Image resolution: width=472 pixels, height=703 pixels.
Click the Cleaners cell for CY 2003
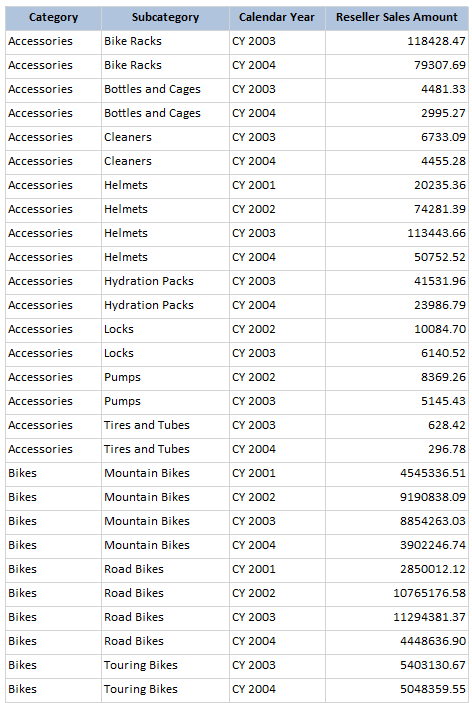click(165, 138)
